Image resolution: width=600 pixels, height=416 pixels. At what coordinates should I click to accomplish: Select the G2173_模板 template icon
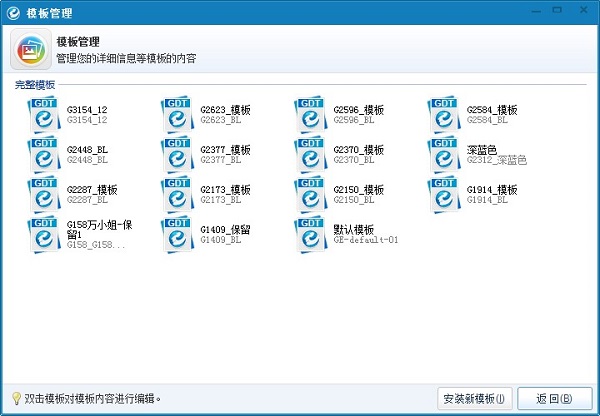[177, 194]
